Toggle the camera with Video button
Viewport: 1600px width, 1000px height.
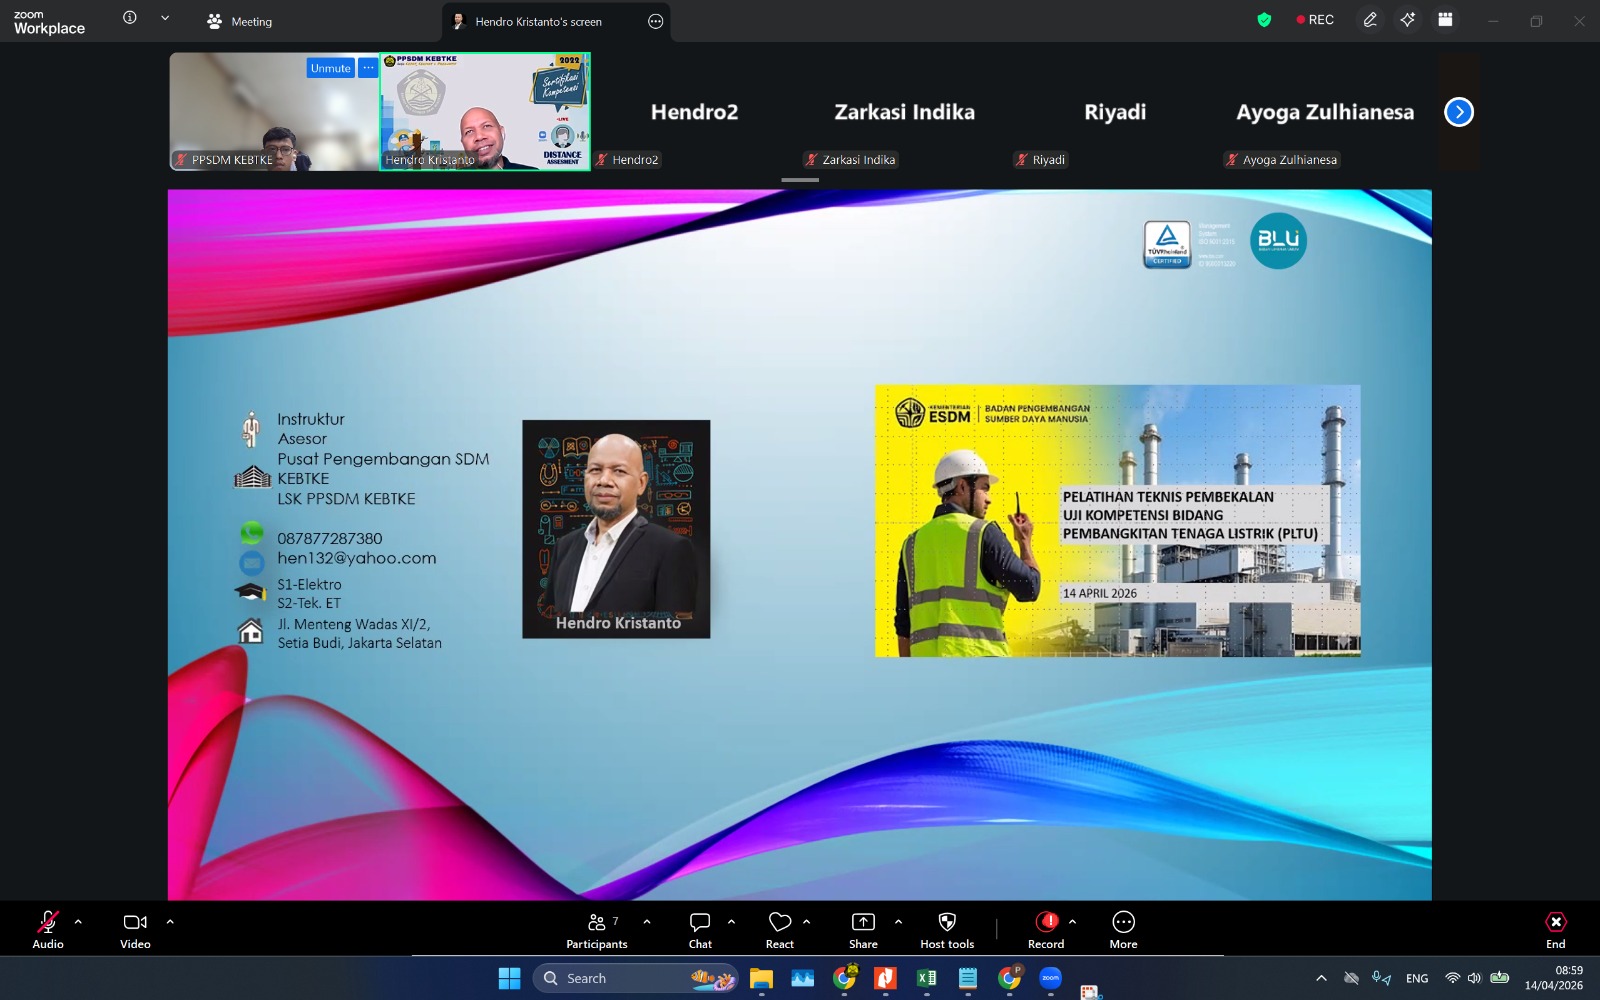(135, 930)
